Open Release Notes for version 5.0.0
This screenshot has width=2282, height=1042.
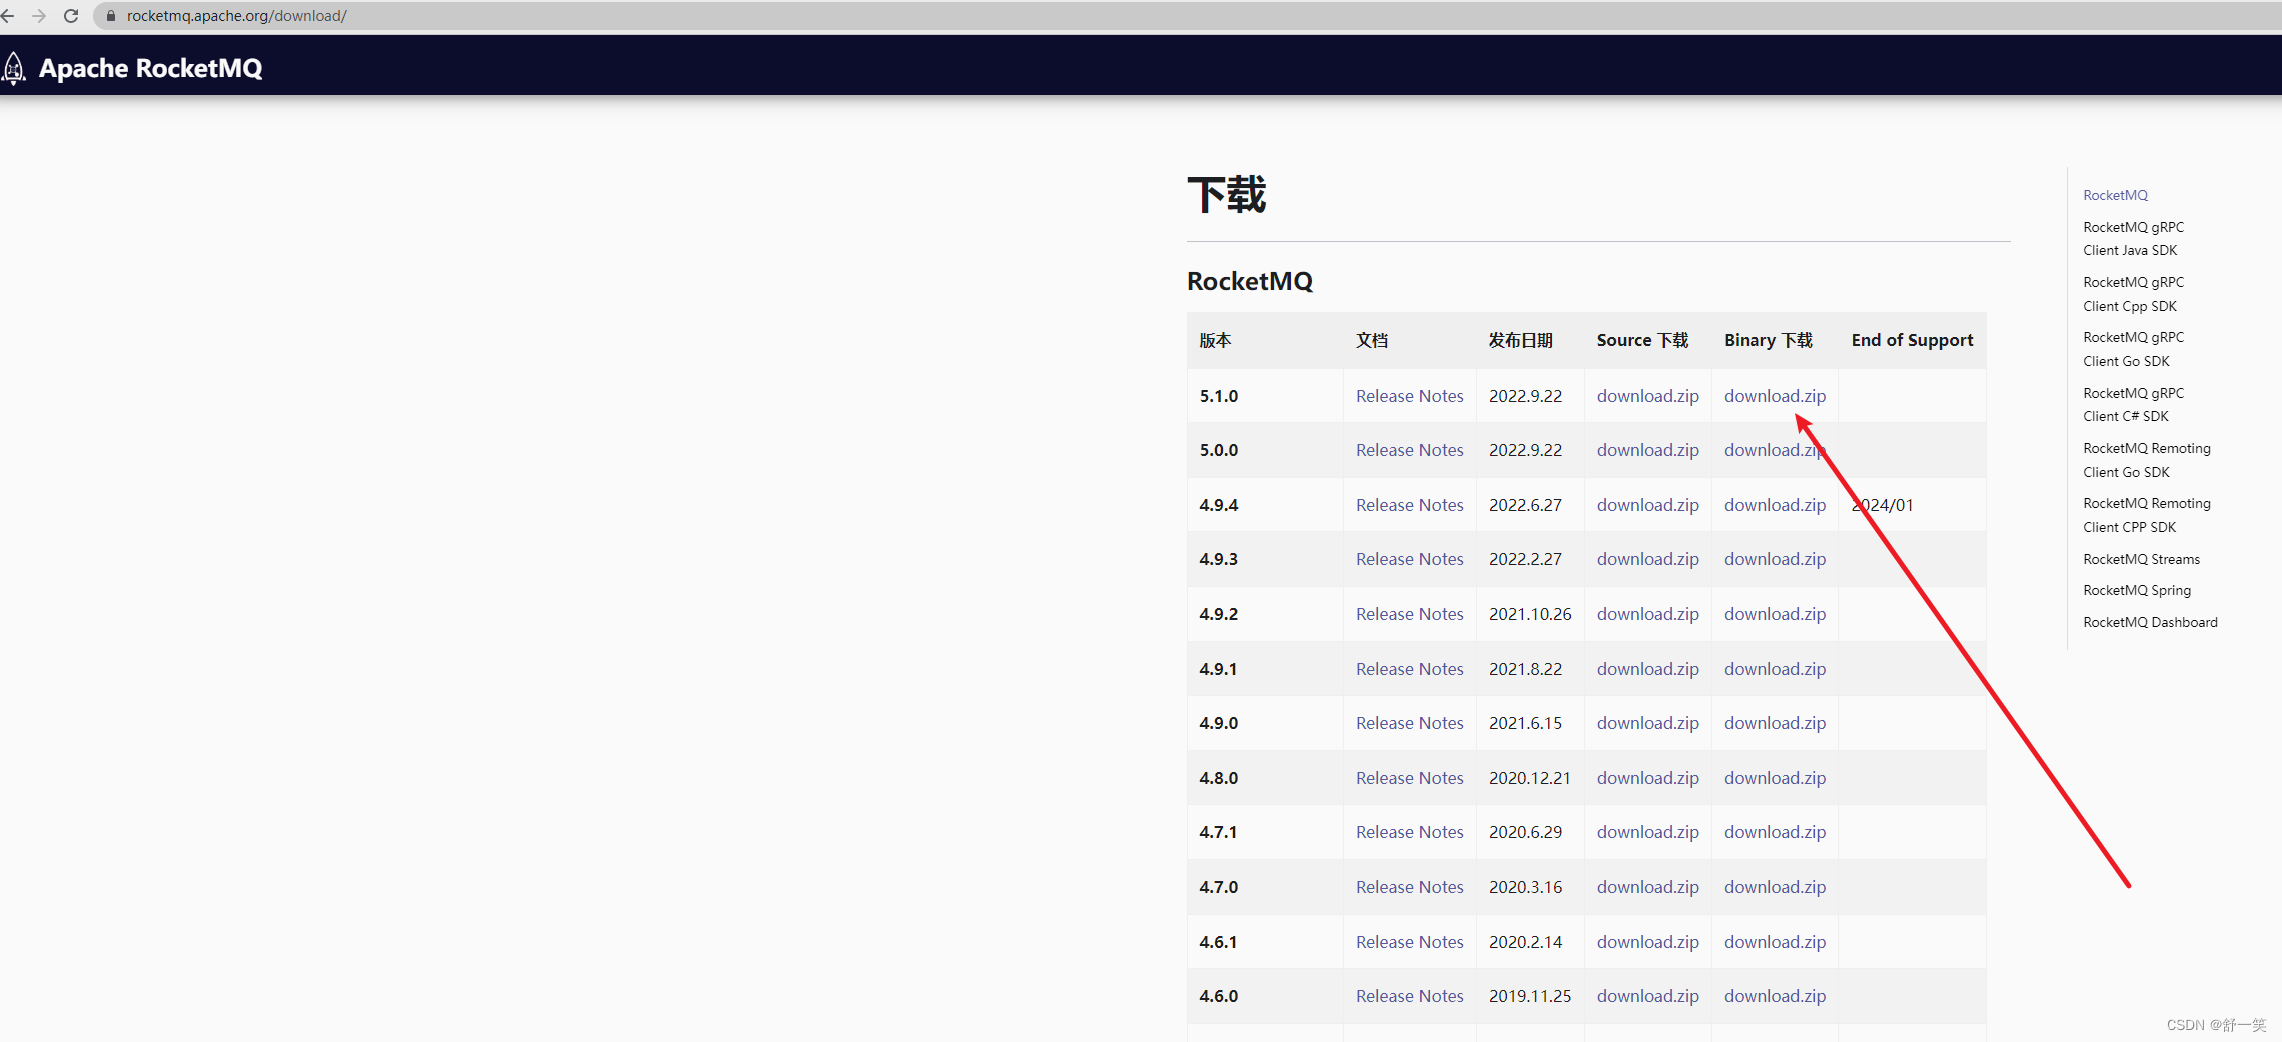point(1409,450)
